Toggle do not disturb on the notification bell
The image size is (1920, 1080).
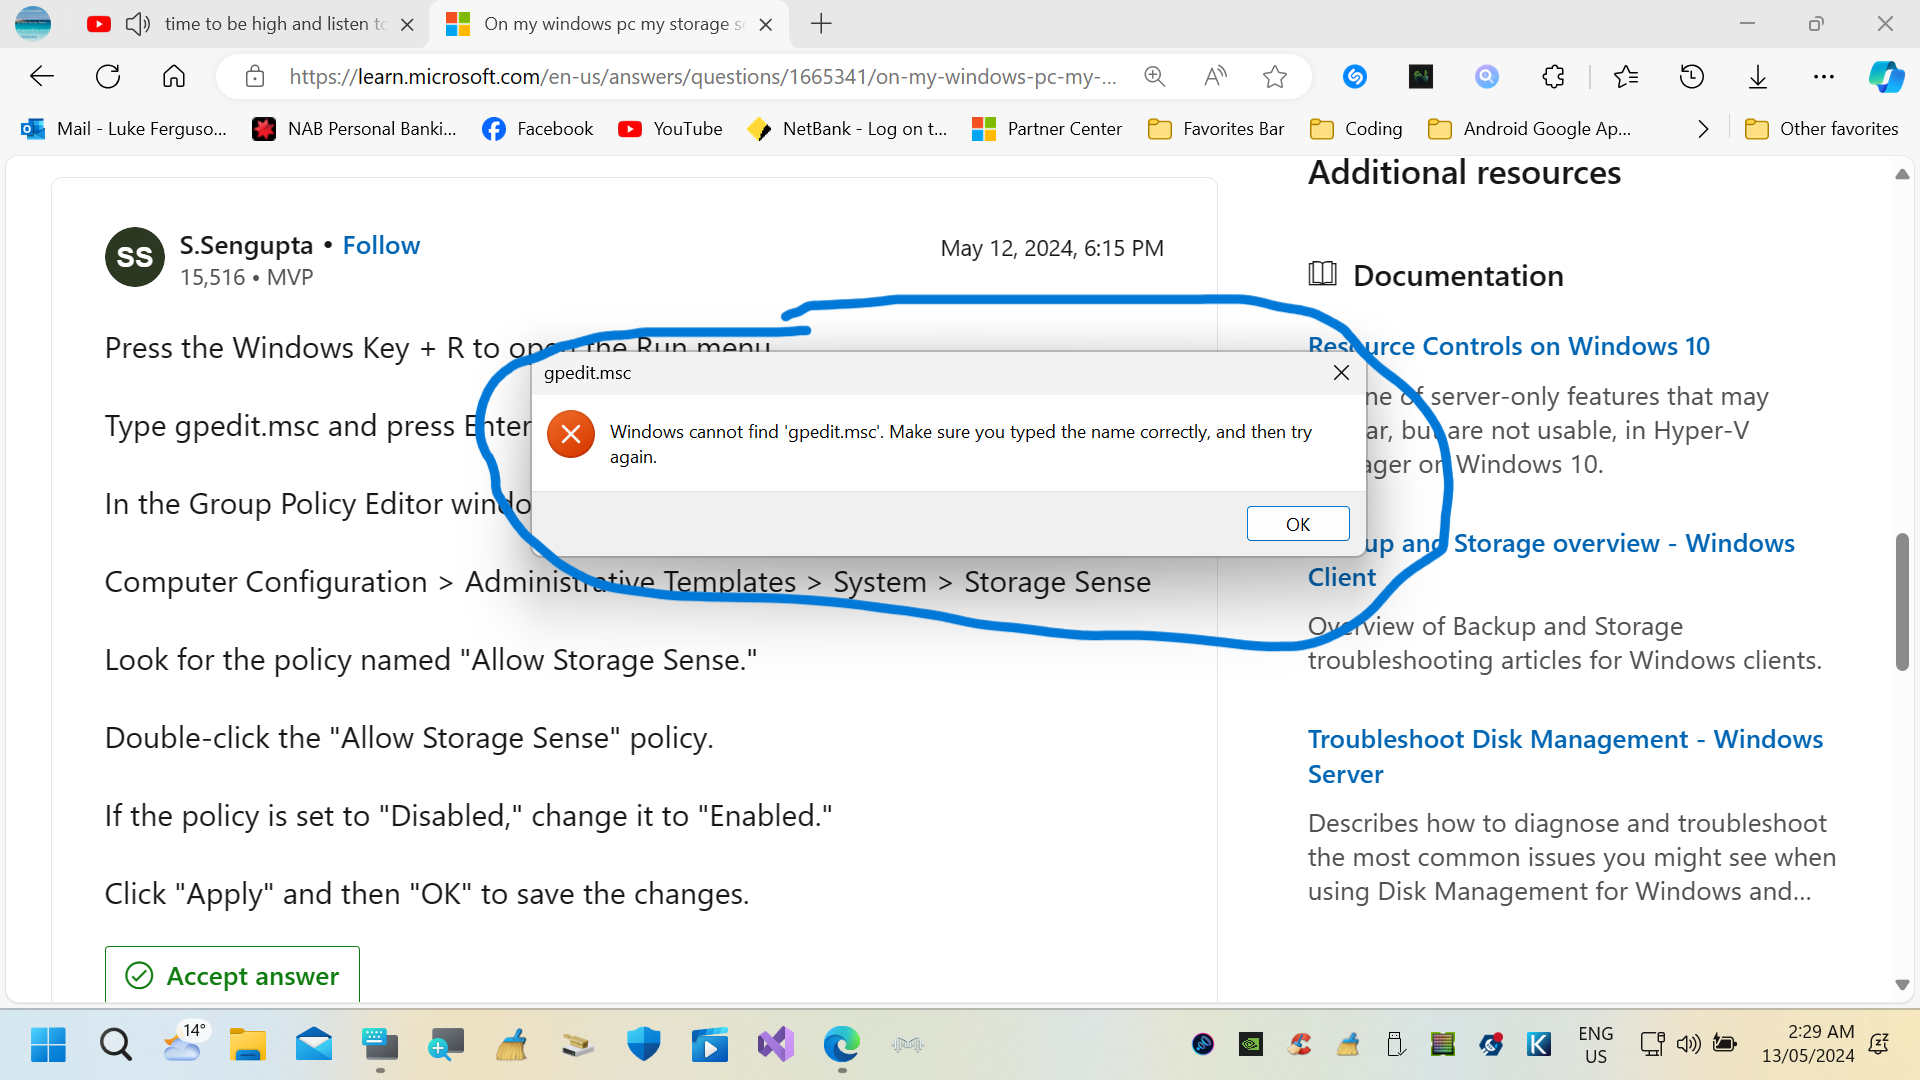coord(1880,1044)
